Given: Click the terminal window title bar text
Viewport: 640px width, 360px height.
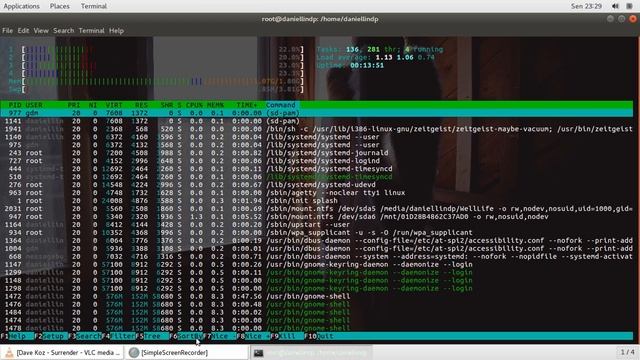Looking at the screenshot, I should click(320, 19).
